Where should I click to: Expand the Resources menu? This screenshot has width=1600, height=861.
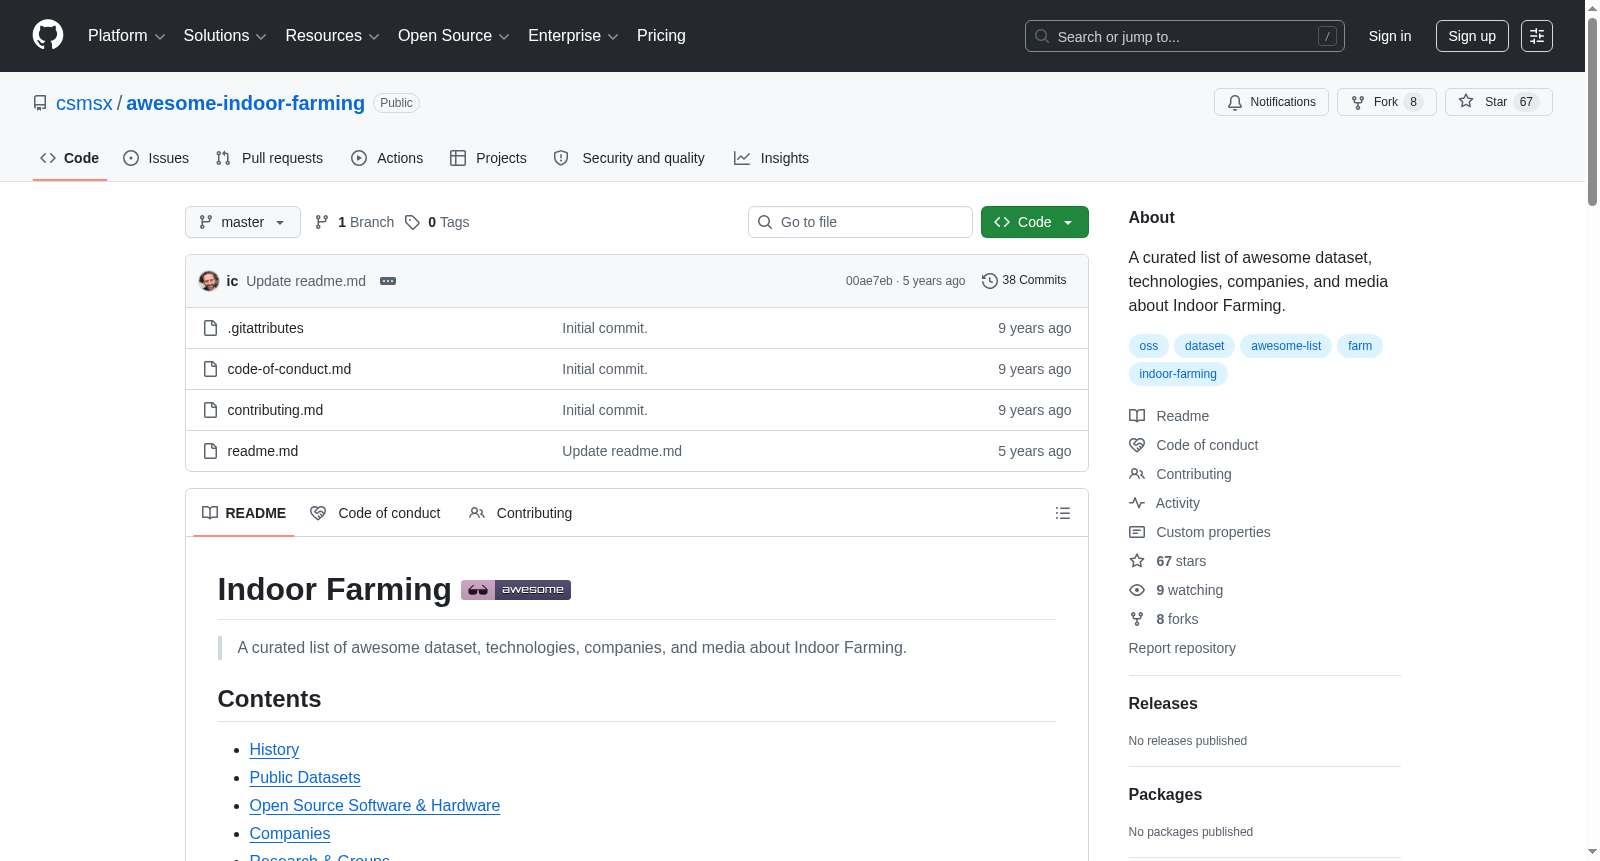pos(332,36)
